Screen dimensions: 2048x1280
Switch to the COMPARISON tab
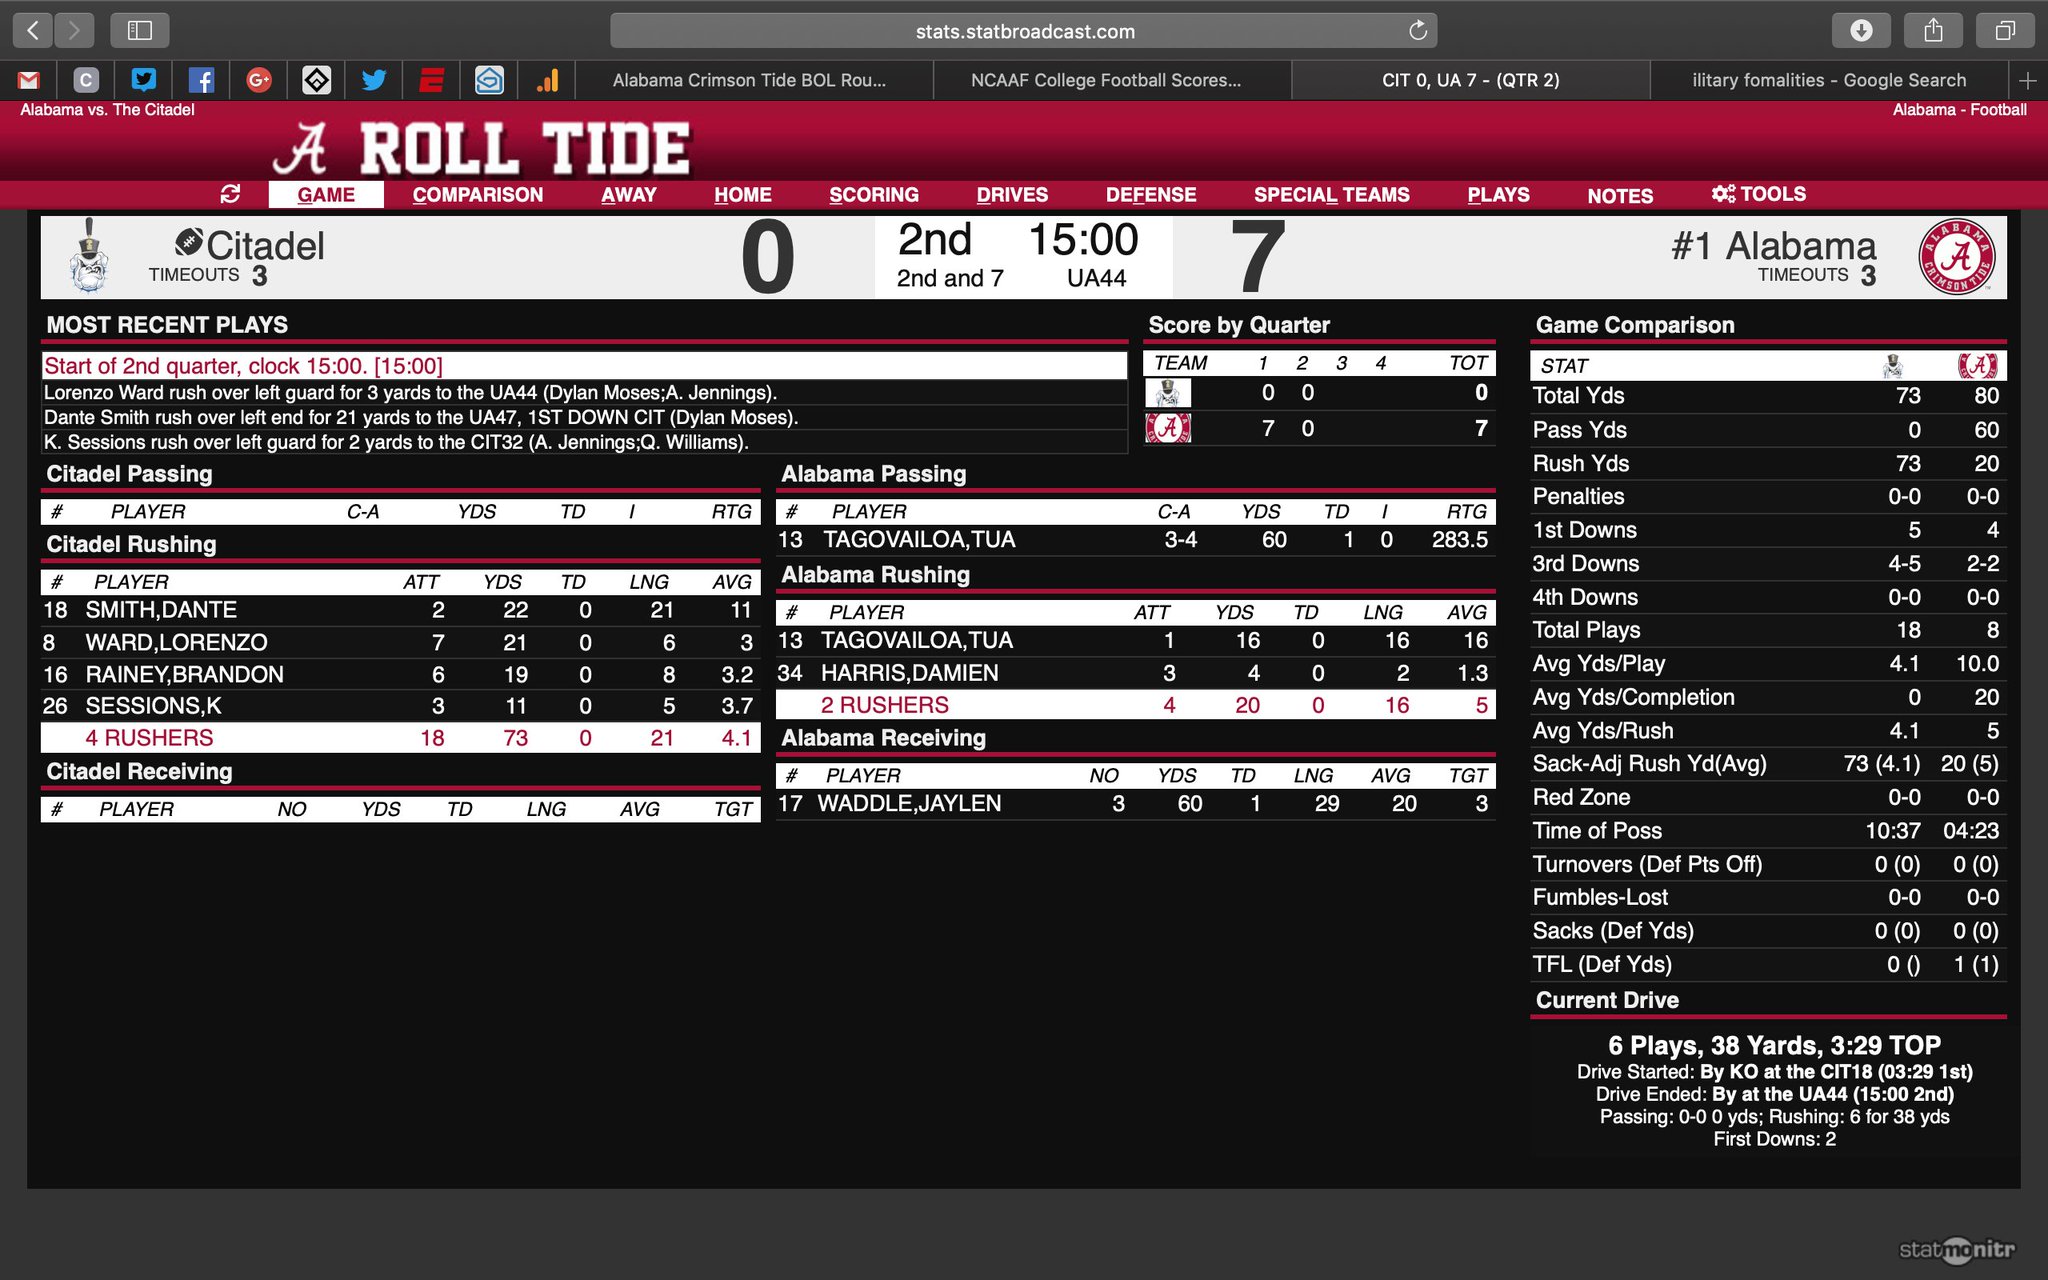pos(477,195)
